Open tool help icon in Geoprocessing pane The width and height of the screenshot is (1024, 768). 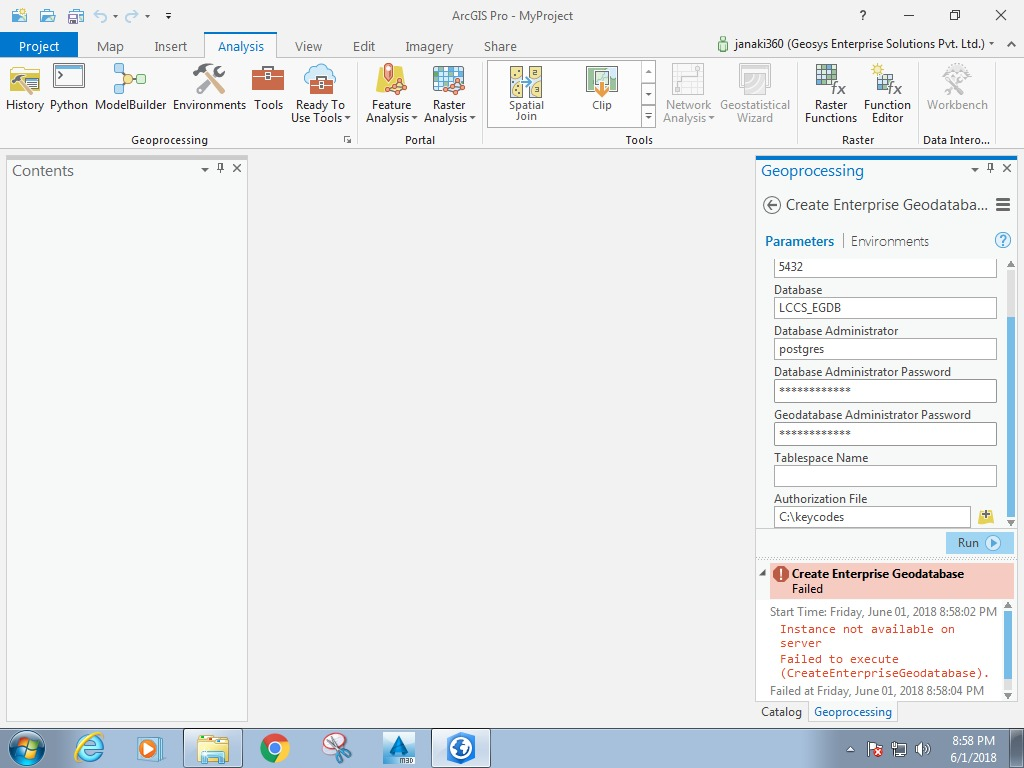point(1002,240)
